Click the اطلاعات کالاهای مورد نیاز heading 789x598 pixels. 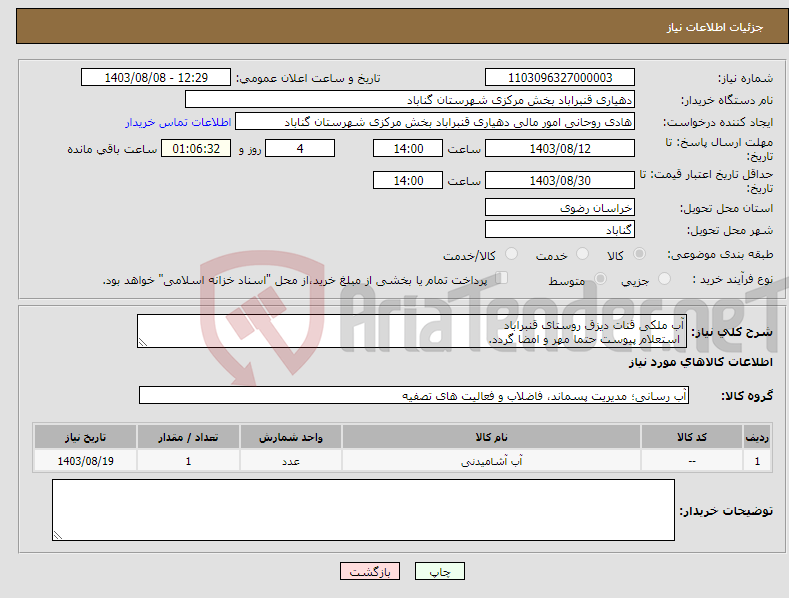click(x=700, y=362)
